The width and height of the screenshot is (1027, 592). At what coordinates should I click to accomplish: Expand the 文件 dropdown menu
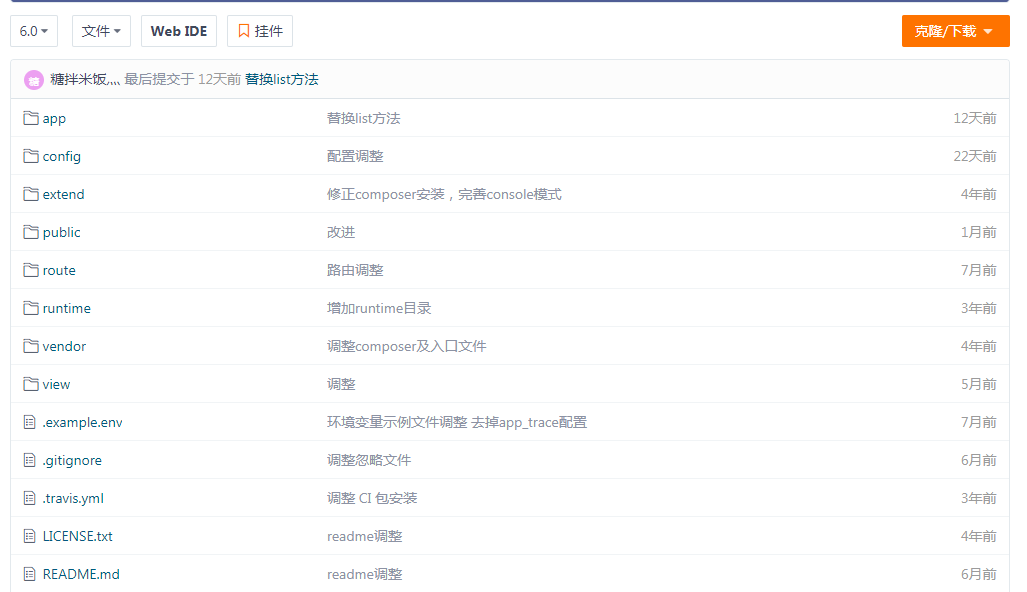[x=101, y=31]
